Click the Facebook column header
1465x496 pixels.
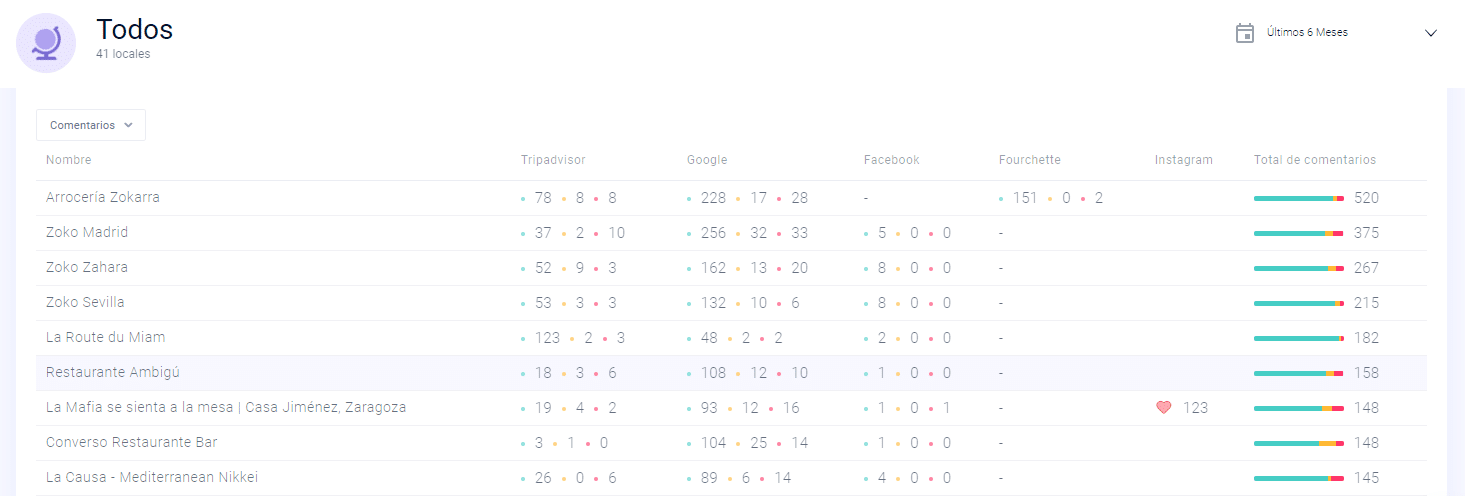892,160
